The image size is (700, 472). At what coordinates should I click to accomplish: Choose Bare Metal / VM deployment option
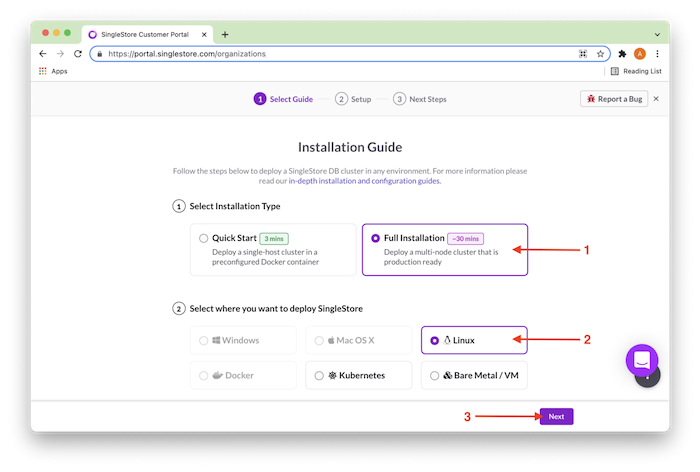pos(434,375)
